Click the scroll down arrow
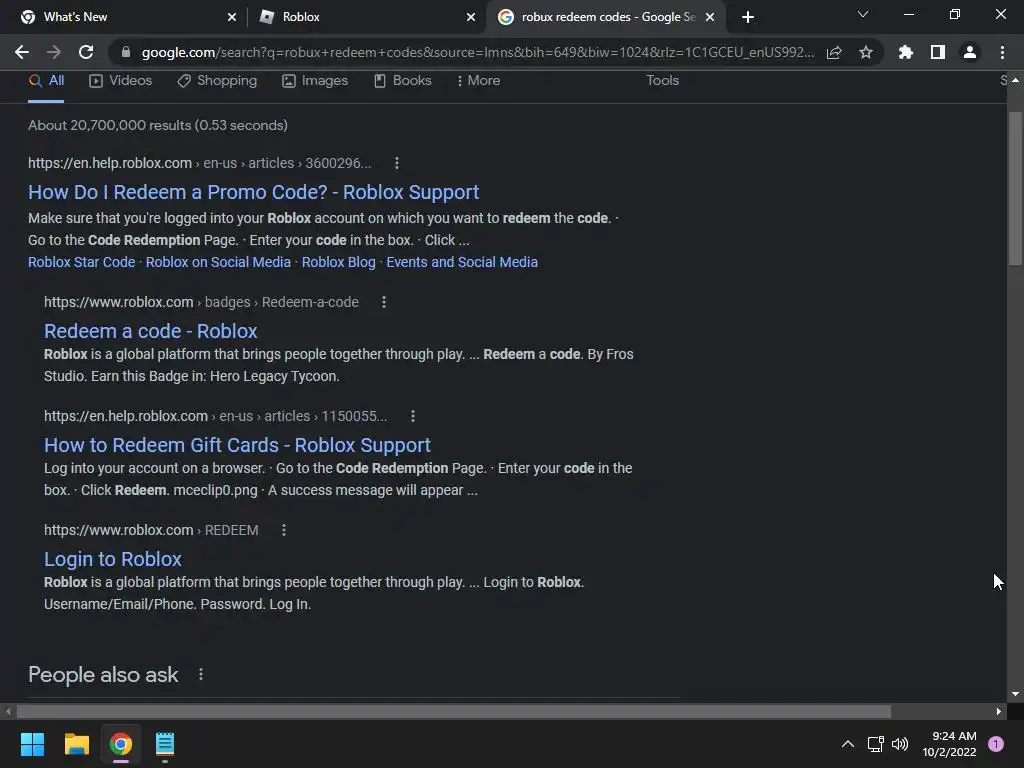The width and height of the screenshot is (1024, 768). [1015, 694]
